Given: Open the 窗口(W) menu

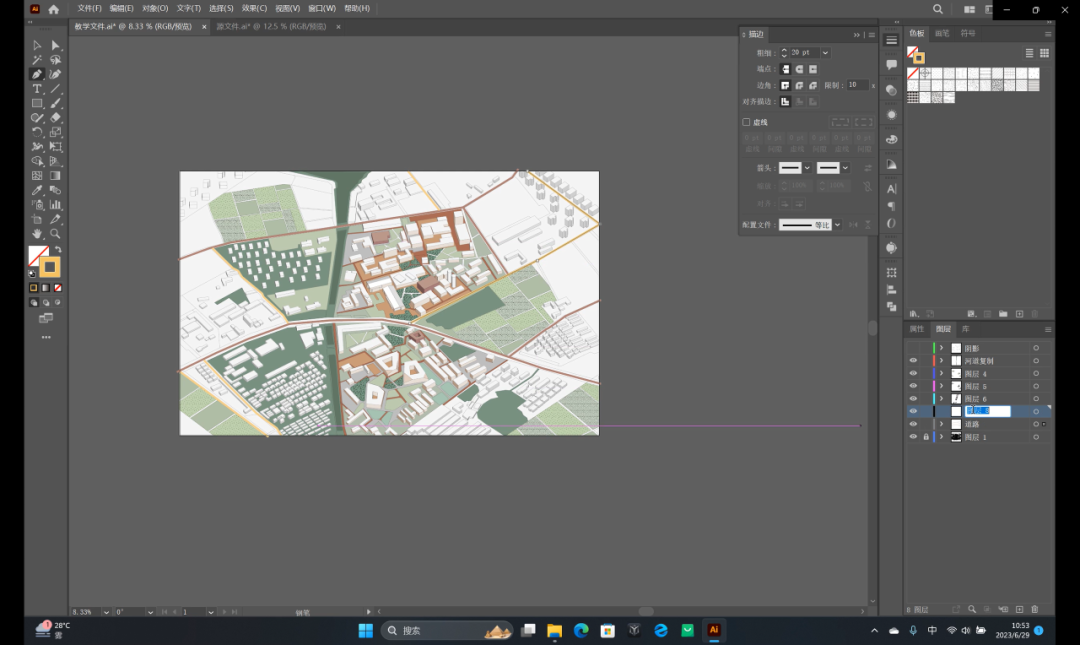Looking at the screenshot, I should coord(322,8).
